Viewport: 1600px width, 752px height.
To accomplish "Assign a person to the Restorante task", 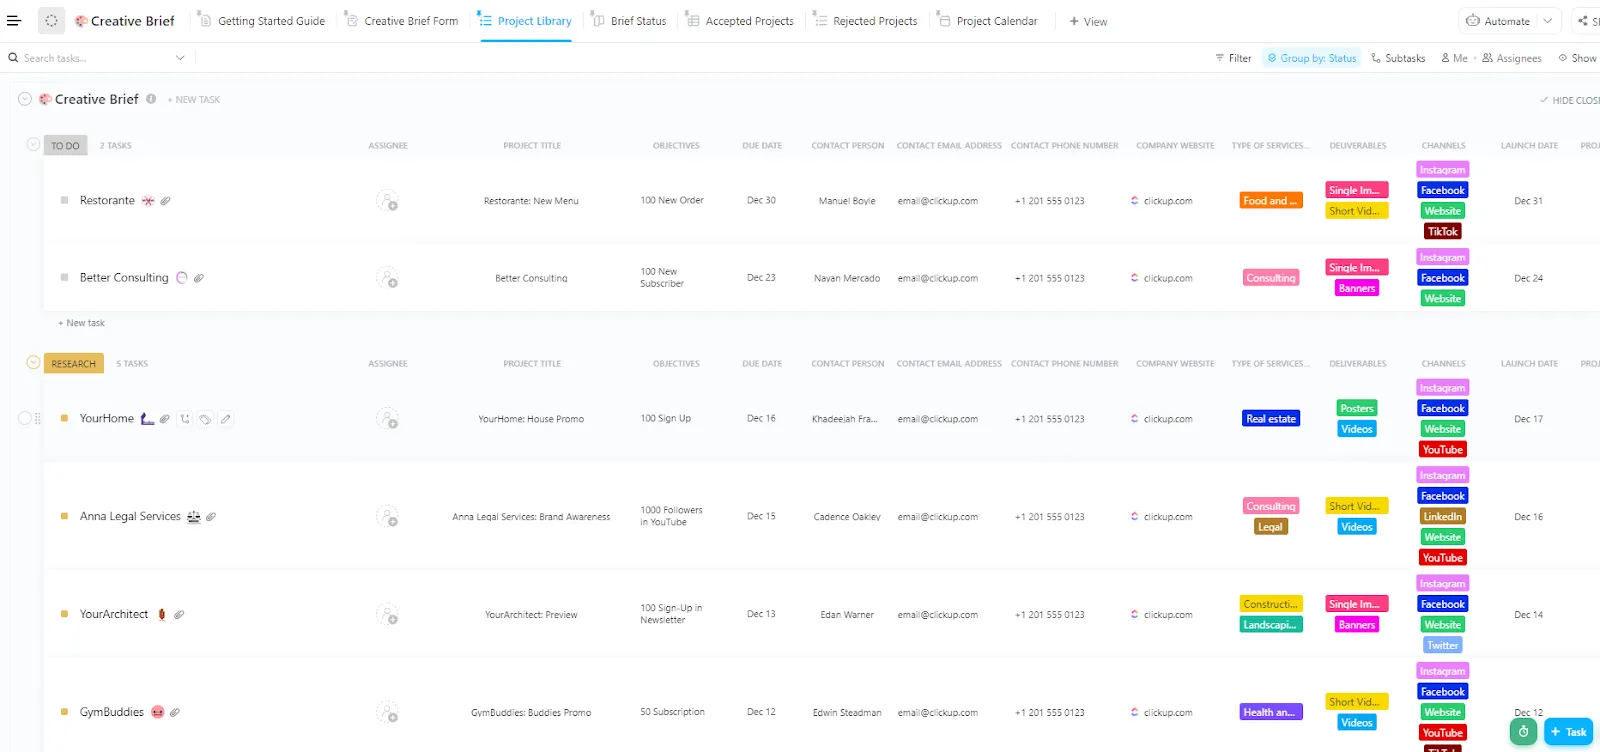I will point(387,201).
